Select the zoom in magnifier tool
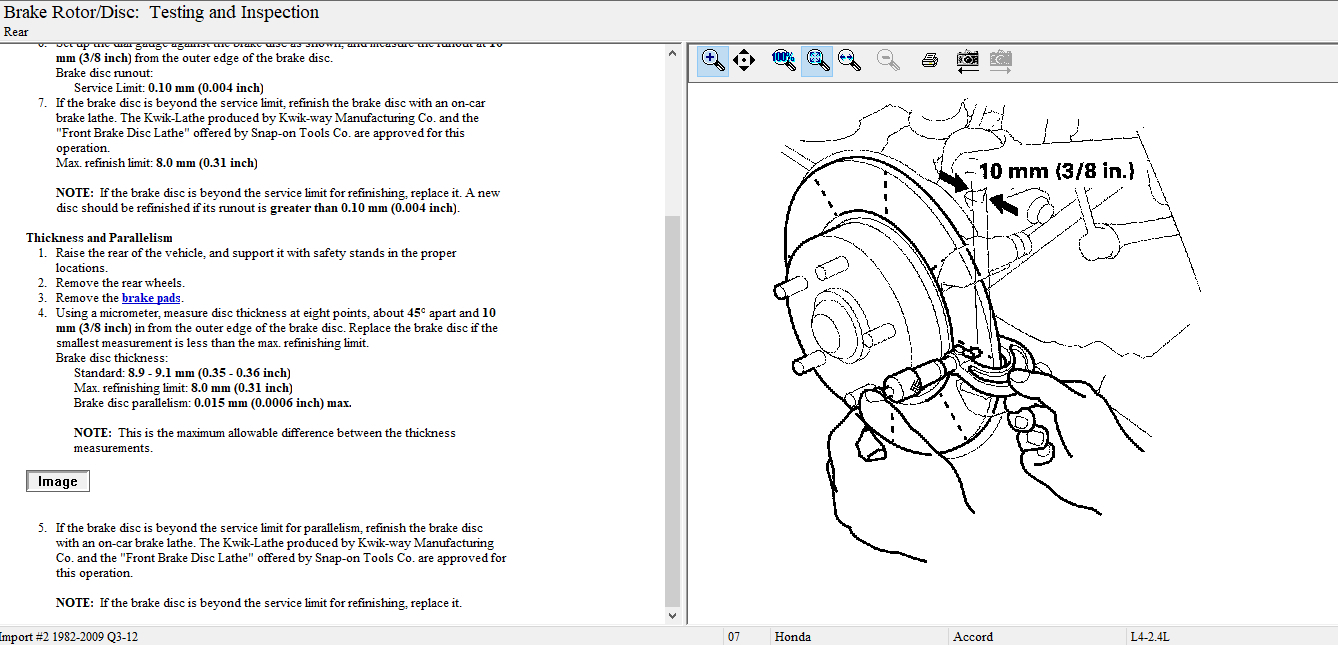The height and width of the screenshot is (645, 1338). click(713, 61)
